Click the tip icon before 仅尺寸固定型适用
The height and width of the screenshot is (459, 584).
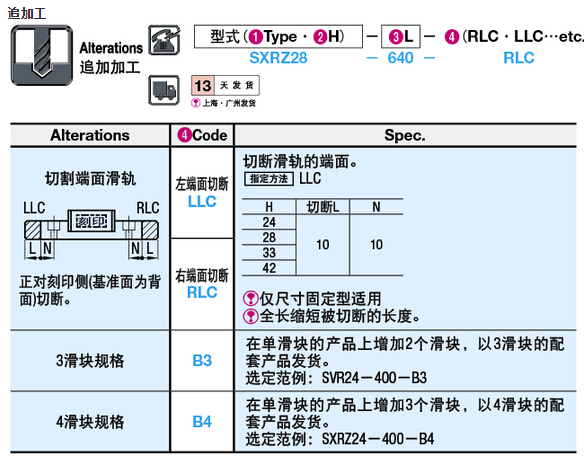tap(251, 298)
